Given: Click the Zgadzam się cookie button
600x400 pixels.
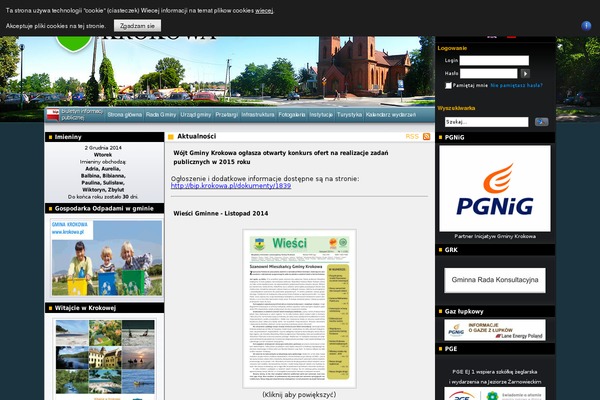Looking at the screenshot, I should click(x=137, y=26).
